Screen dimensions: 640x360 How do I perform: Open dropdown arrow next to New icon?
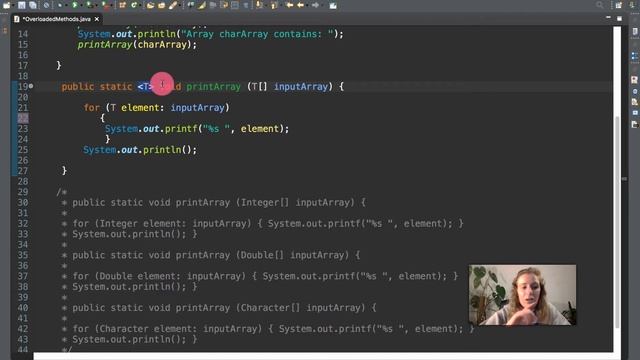coord(13,6)
